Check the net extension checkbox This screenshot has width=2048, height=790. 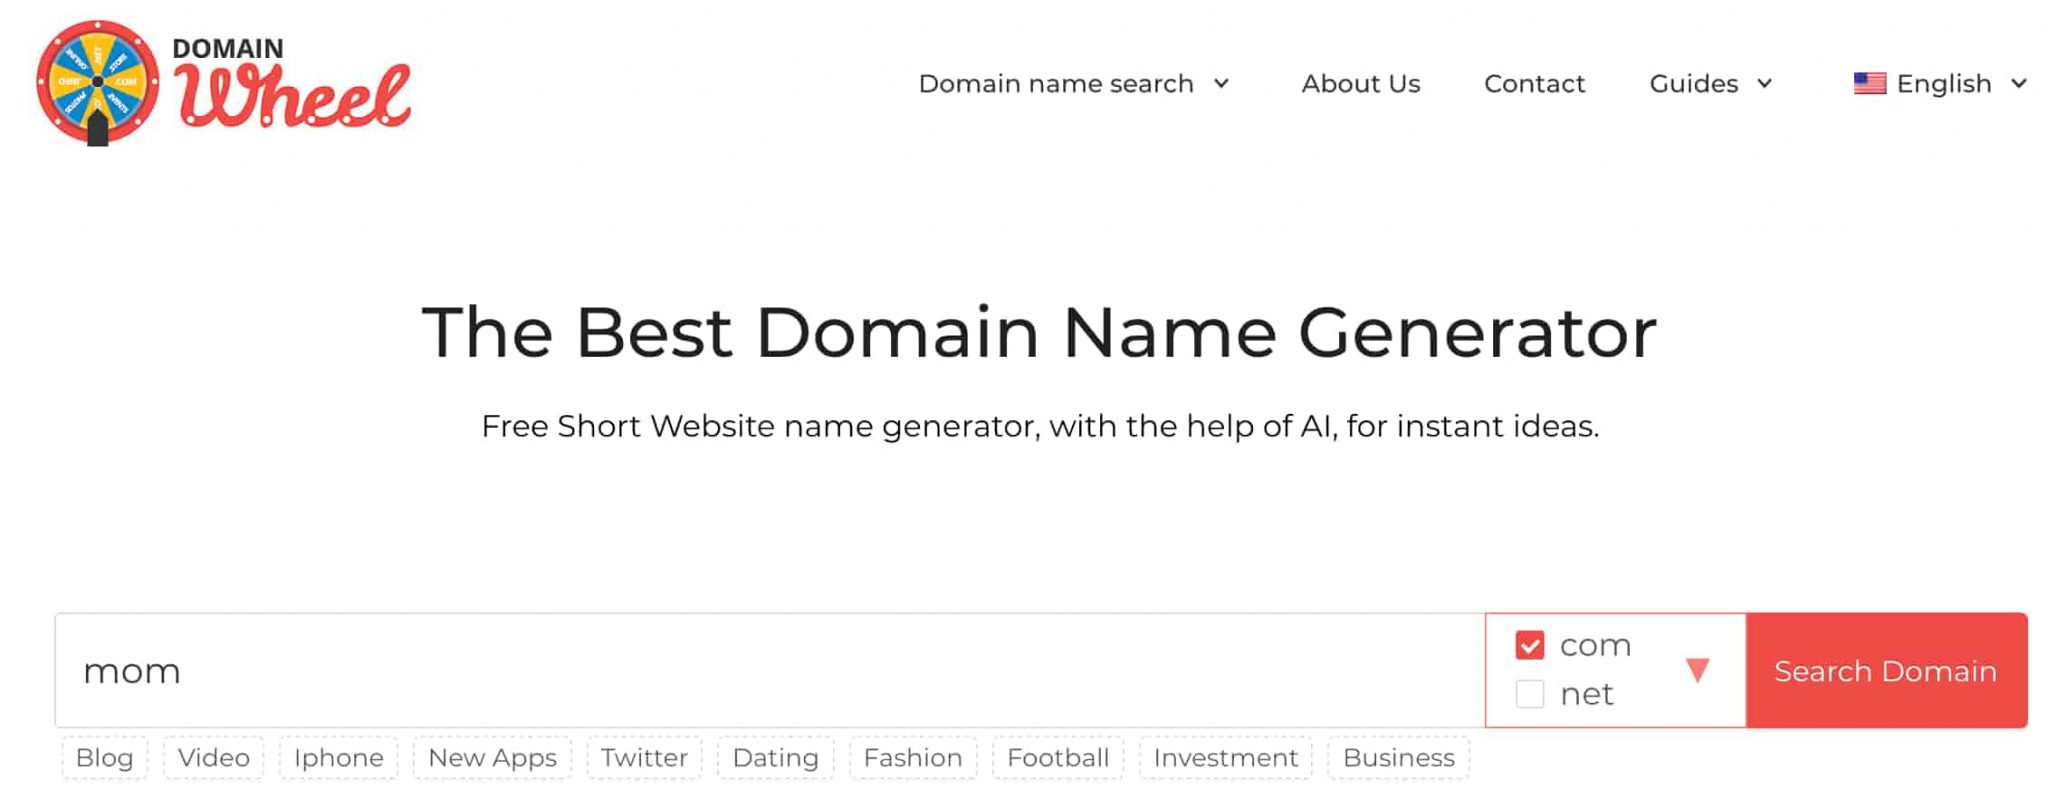pos(1530,694)
